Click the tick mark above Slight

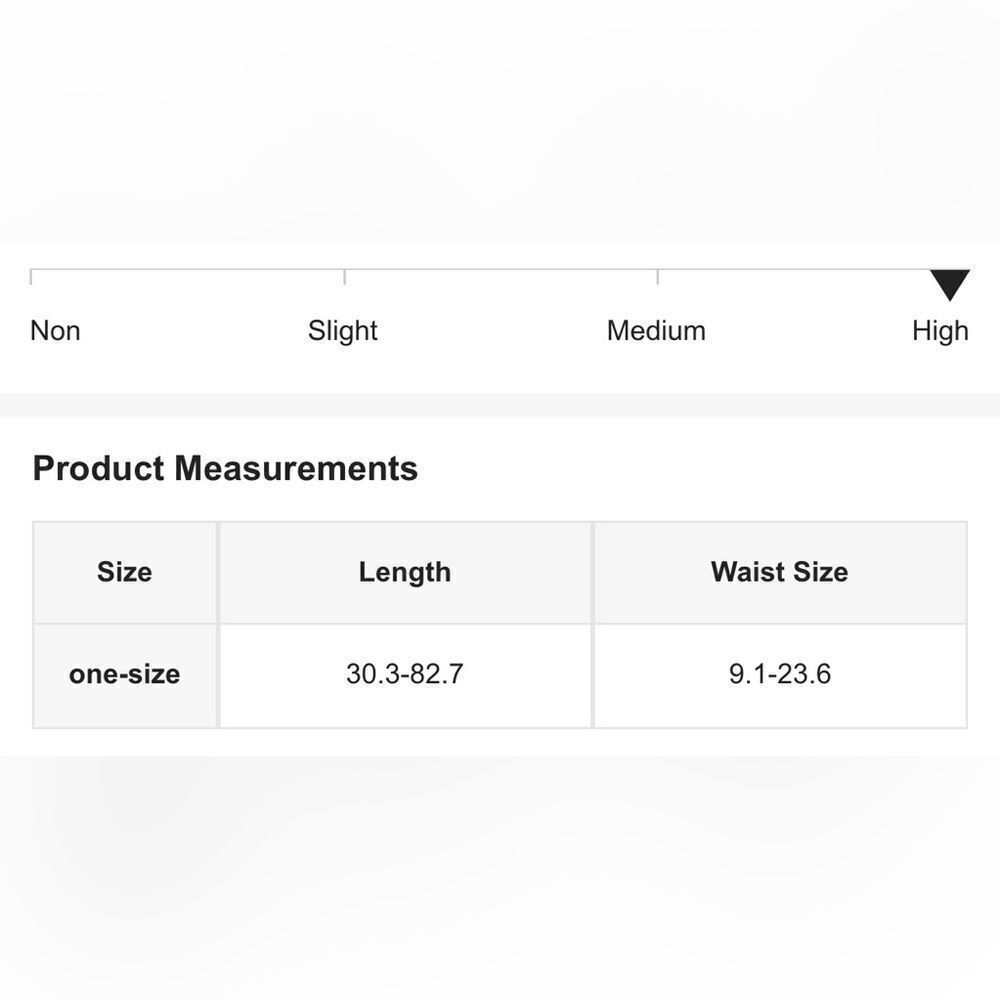(344, 276)
